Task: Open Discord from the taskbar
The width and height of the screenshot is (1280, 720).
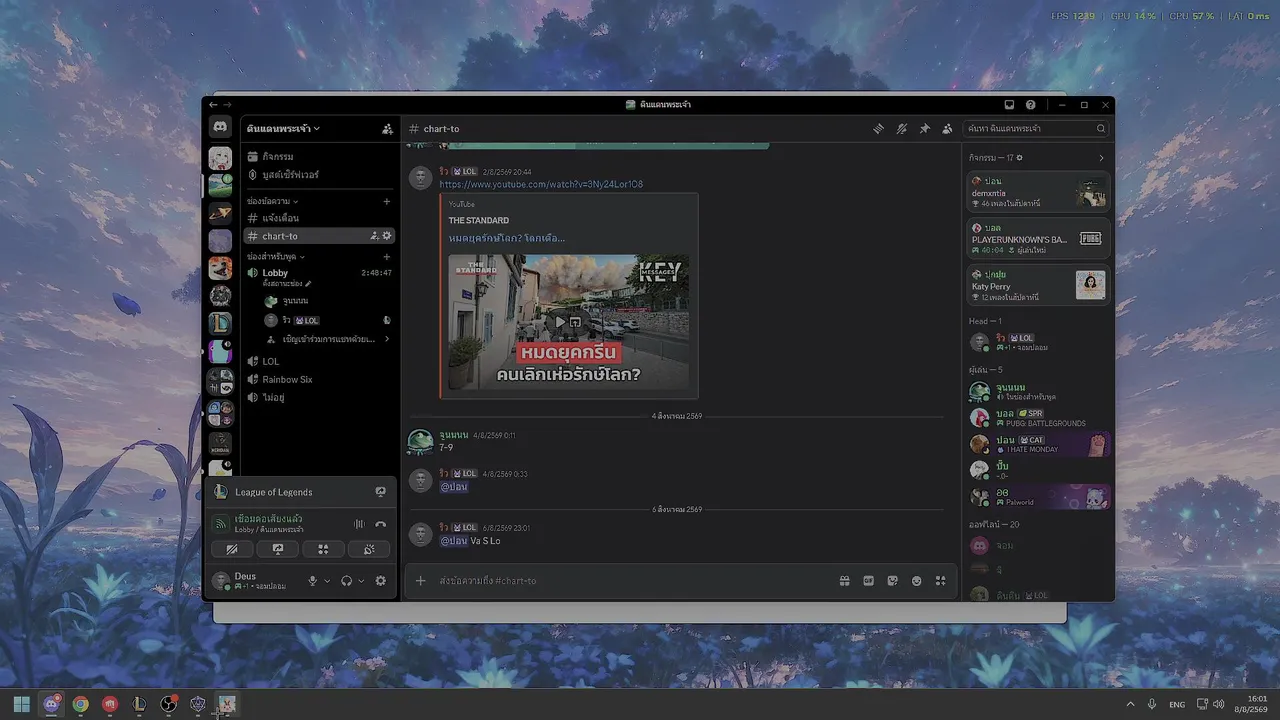Action: click(x=52, y=704)
